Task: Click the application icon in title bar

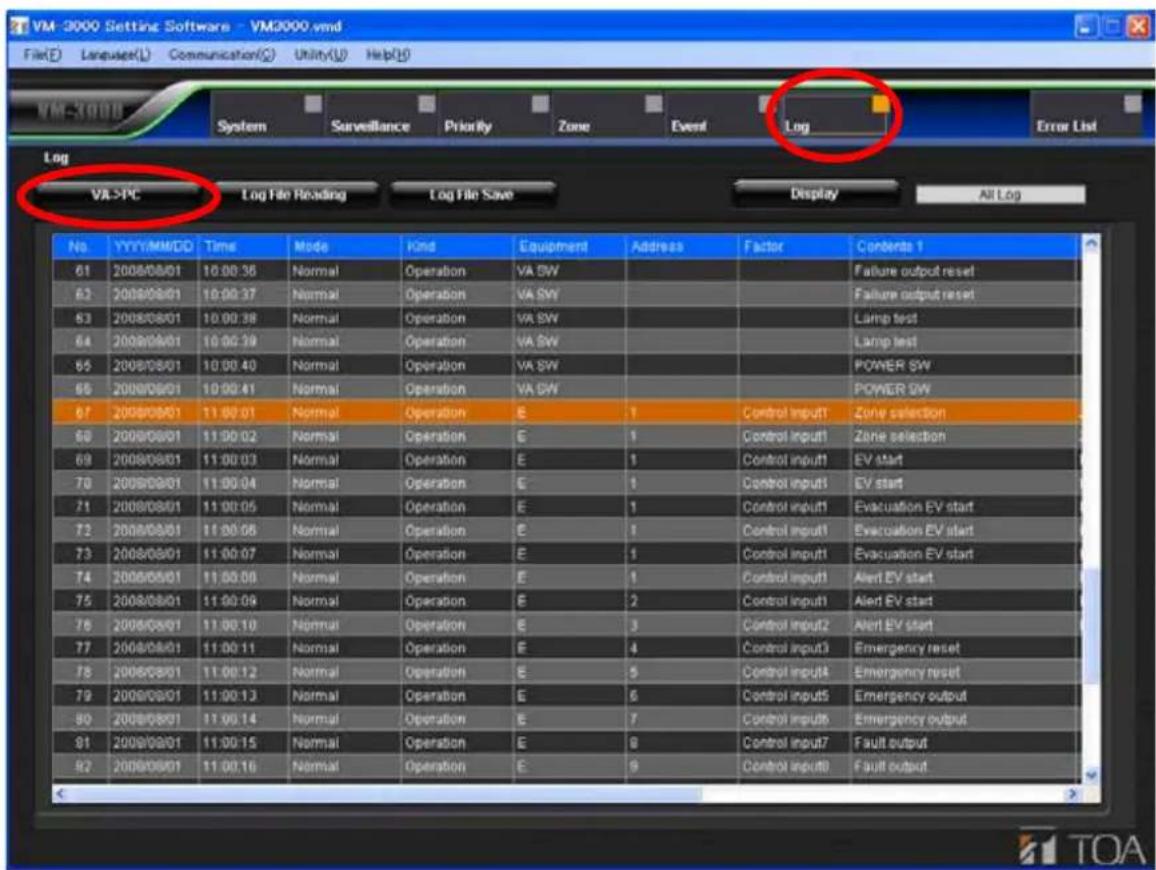Action: [x=18, y=27]
